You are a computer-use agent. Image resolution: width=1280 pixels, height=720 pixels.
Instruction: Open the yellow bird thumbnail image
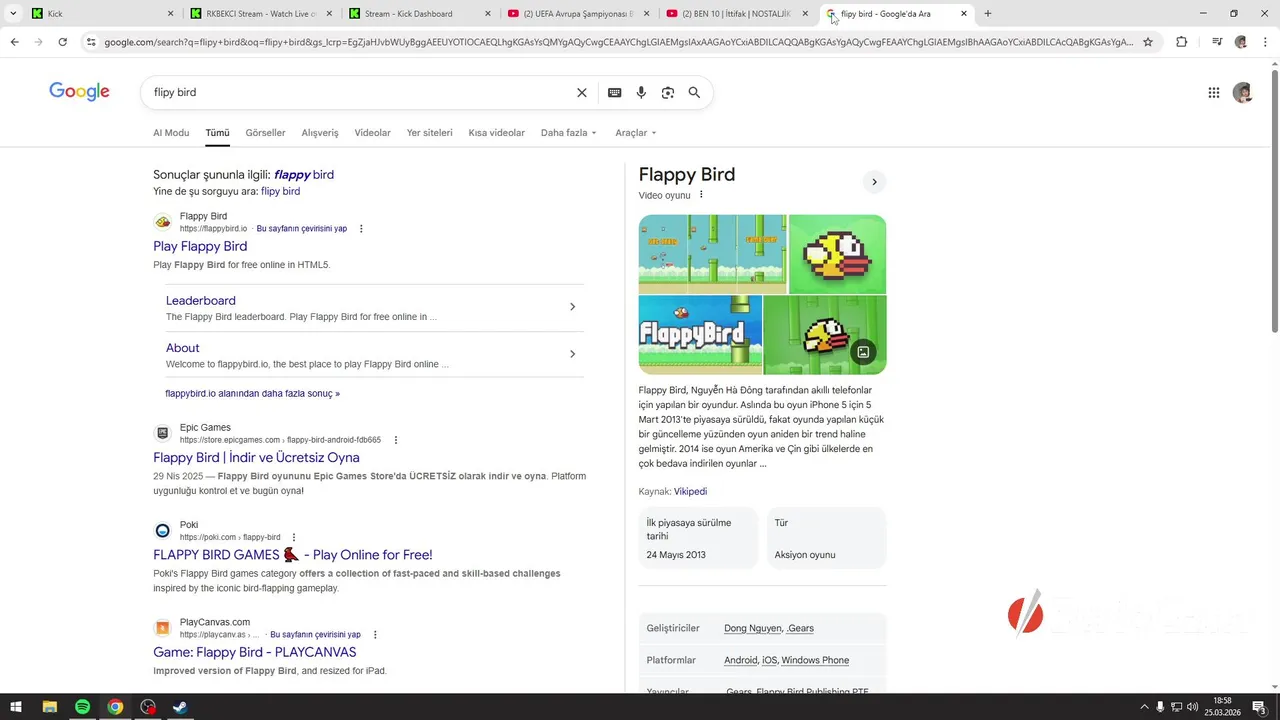pos(837,254)
